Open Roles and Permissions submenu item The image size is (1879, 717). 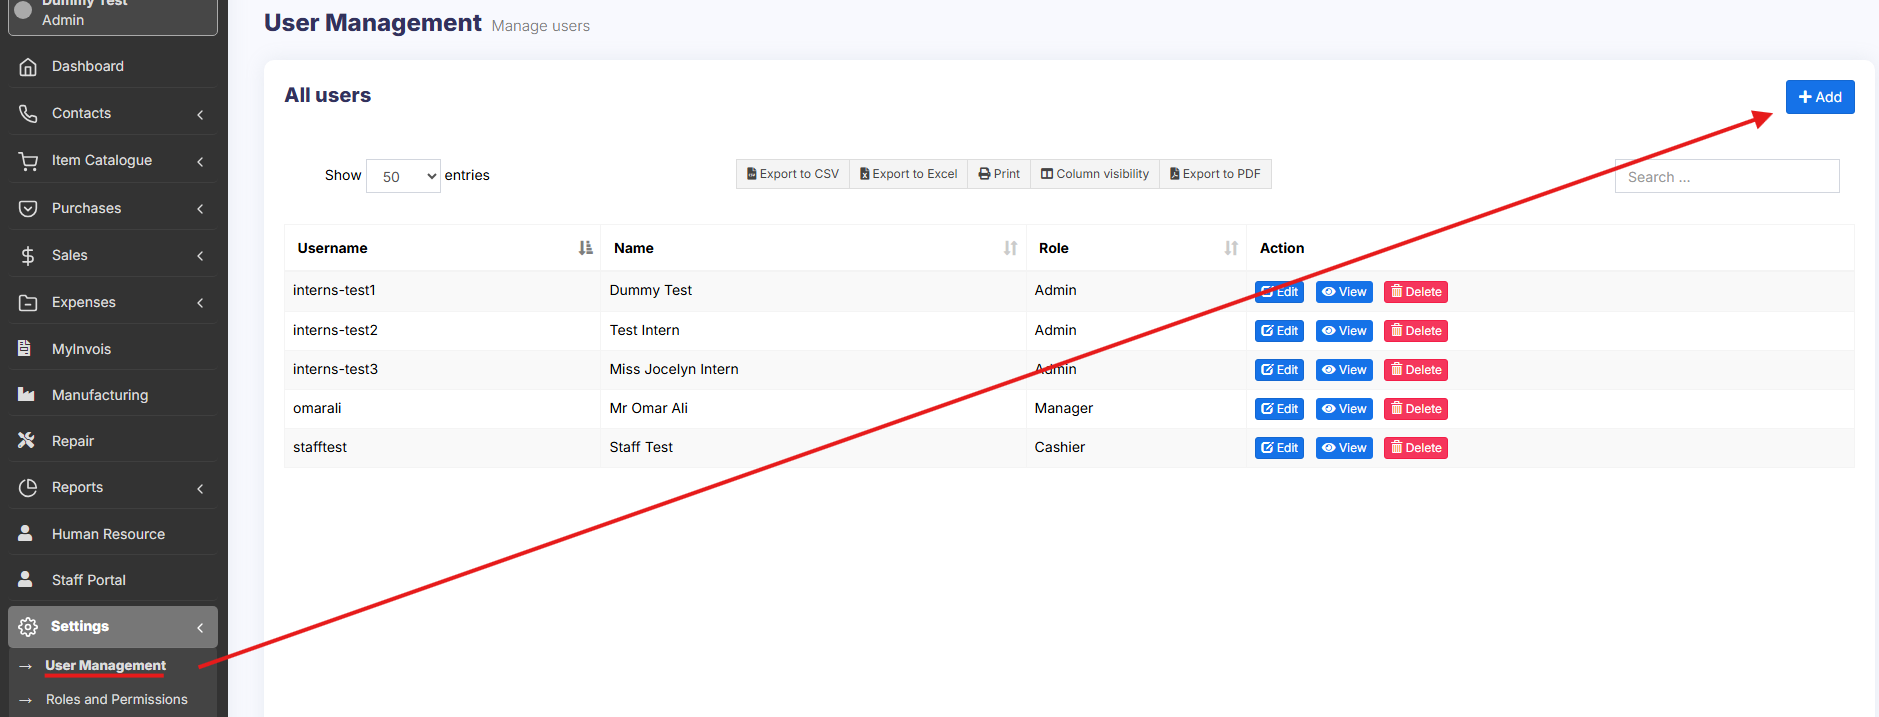116,700
